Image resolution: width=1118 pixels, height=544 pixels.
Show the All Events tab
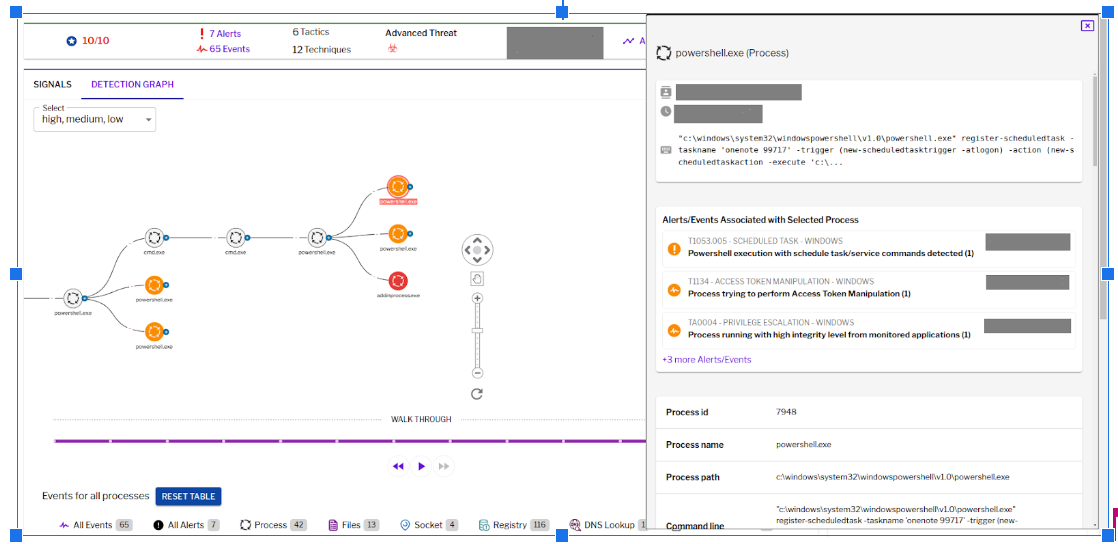point(96,525)
